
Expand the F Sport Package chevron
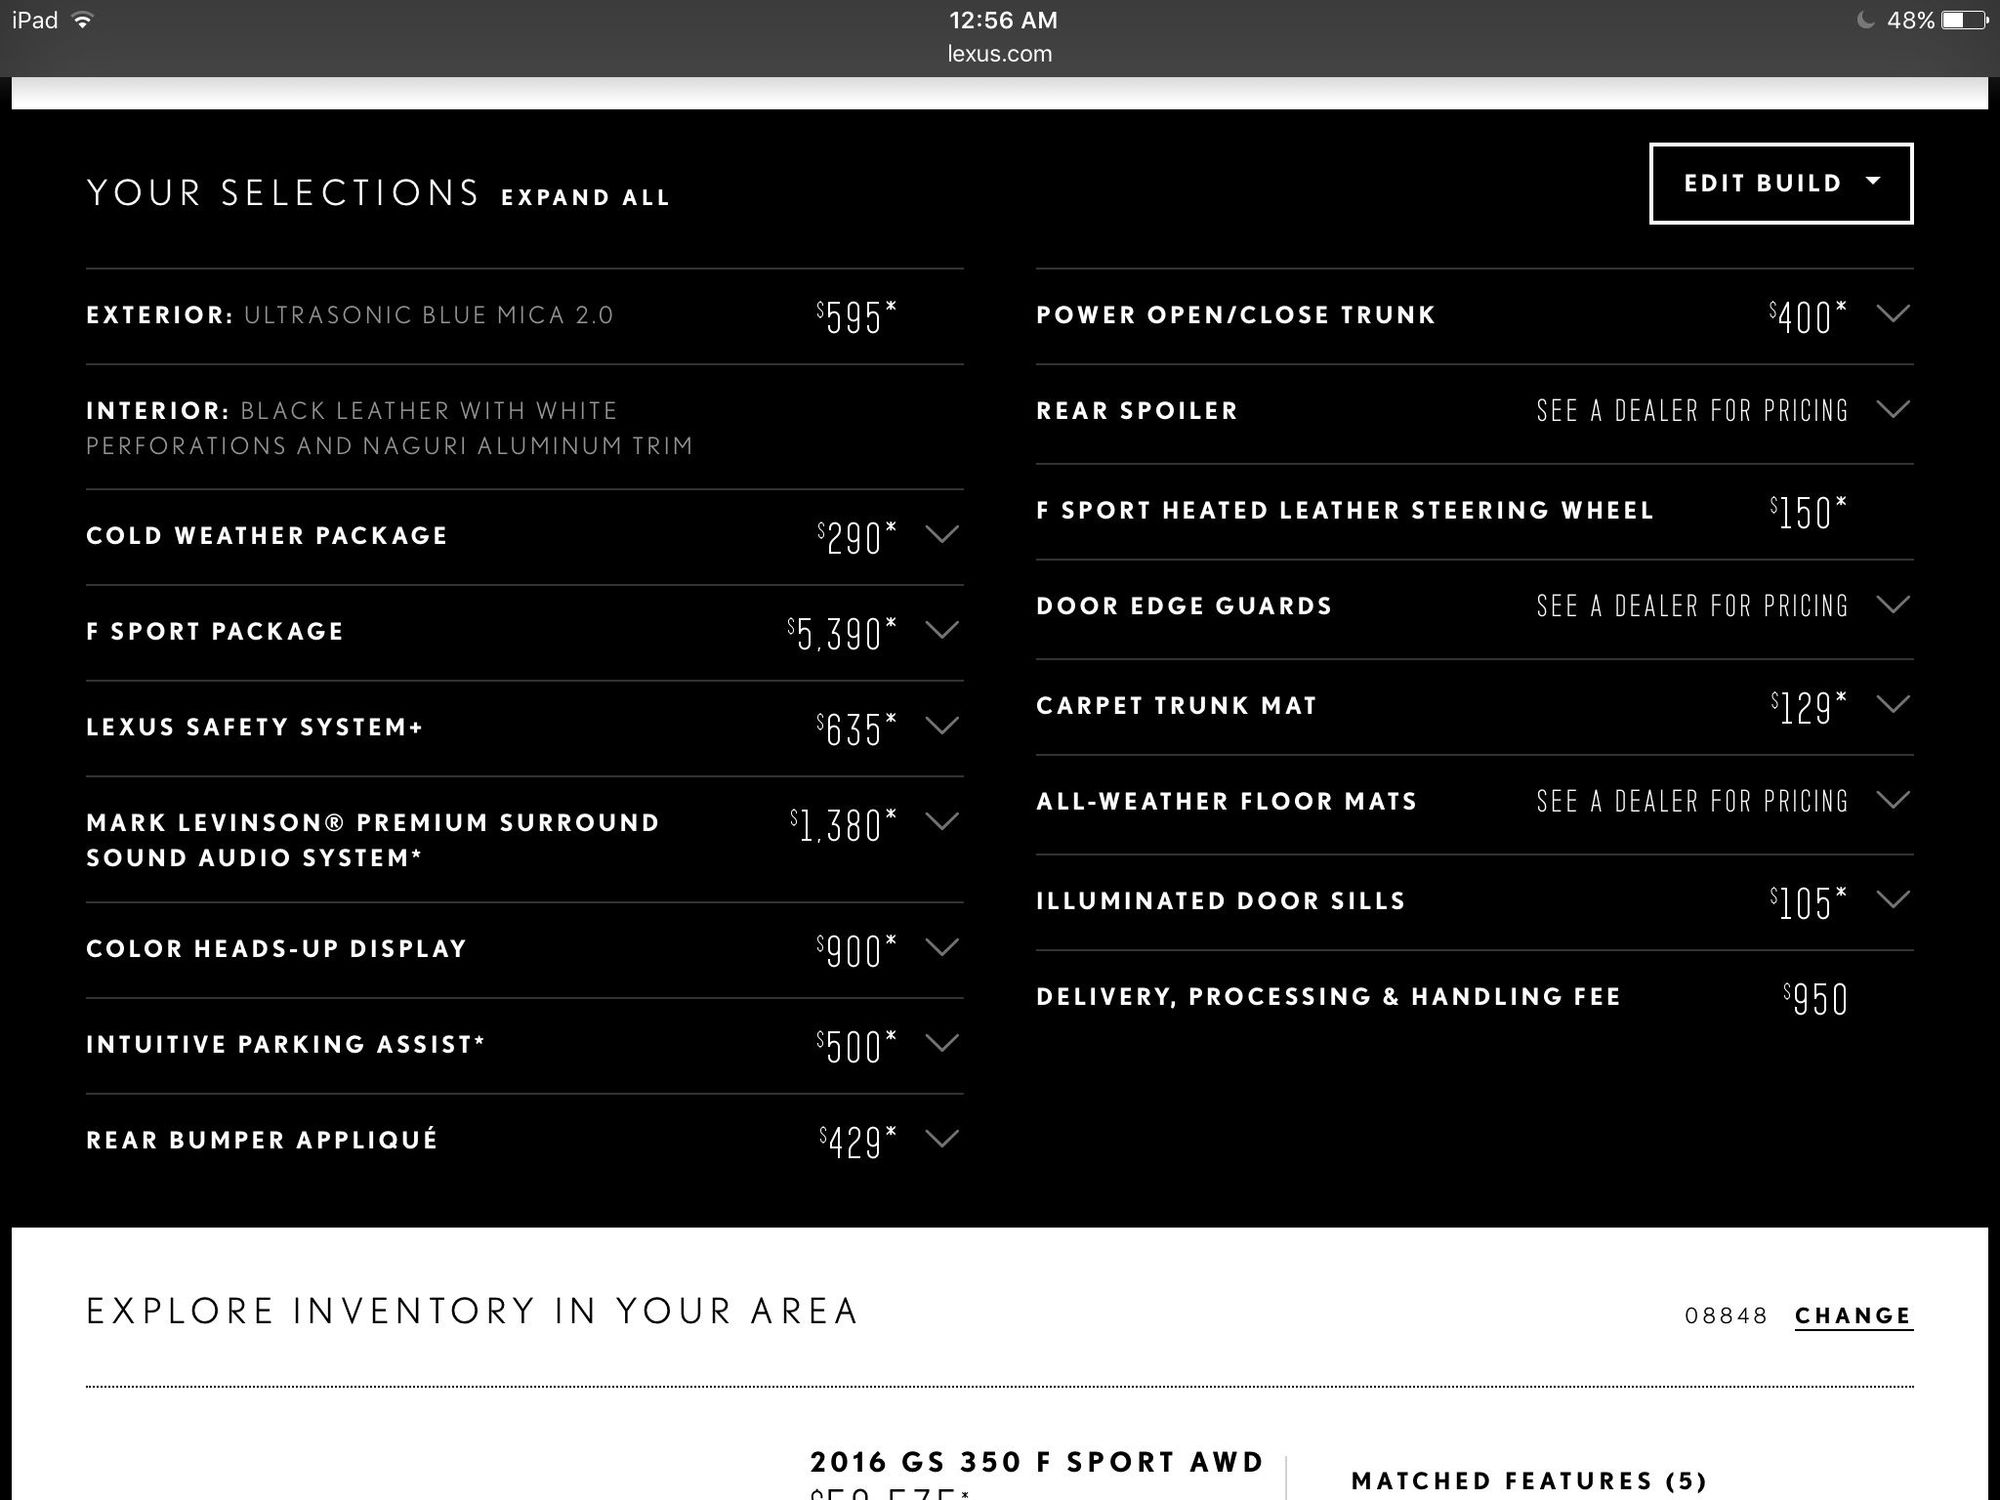(x=942, y=630)
